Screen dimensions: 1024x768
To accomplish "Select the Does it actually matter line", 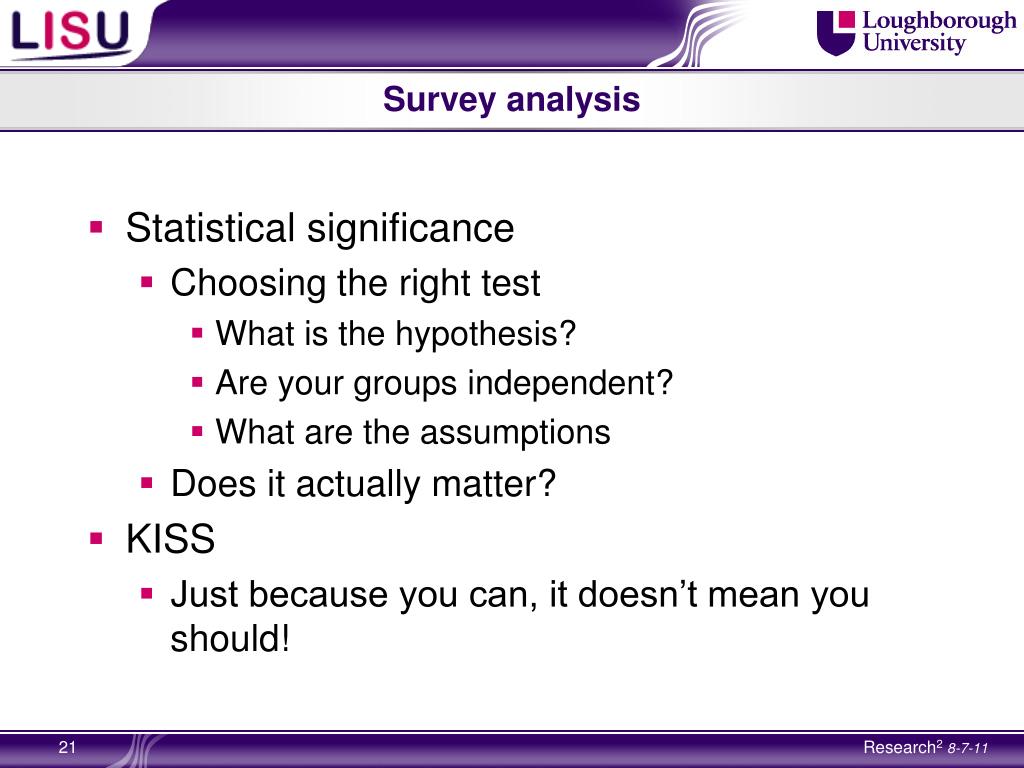I will [363, 484].
